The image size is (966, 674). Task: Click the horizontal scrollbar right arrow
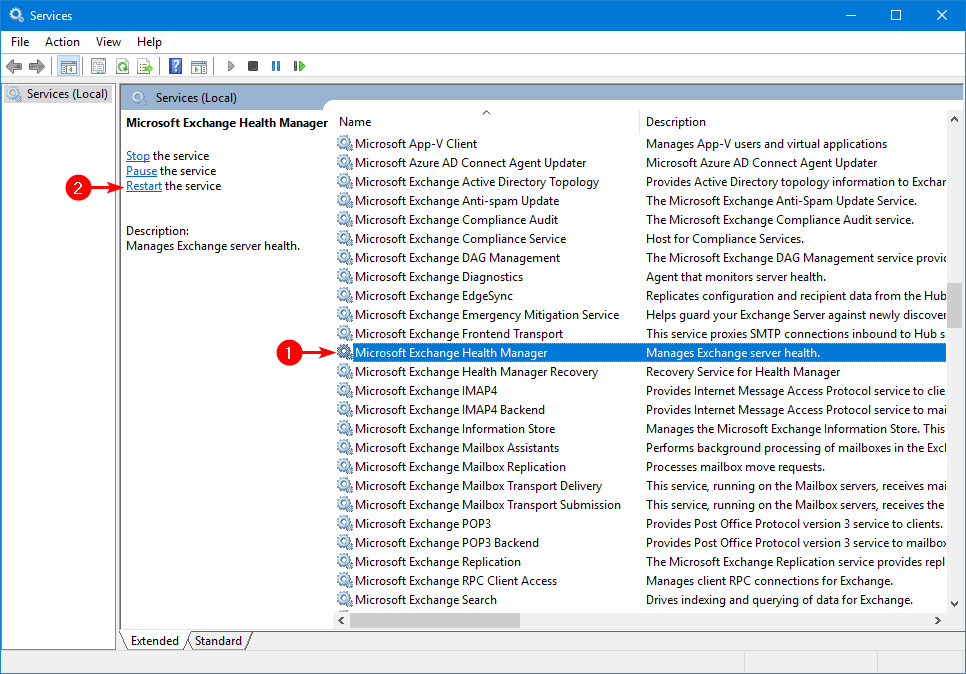pos(937,620)
